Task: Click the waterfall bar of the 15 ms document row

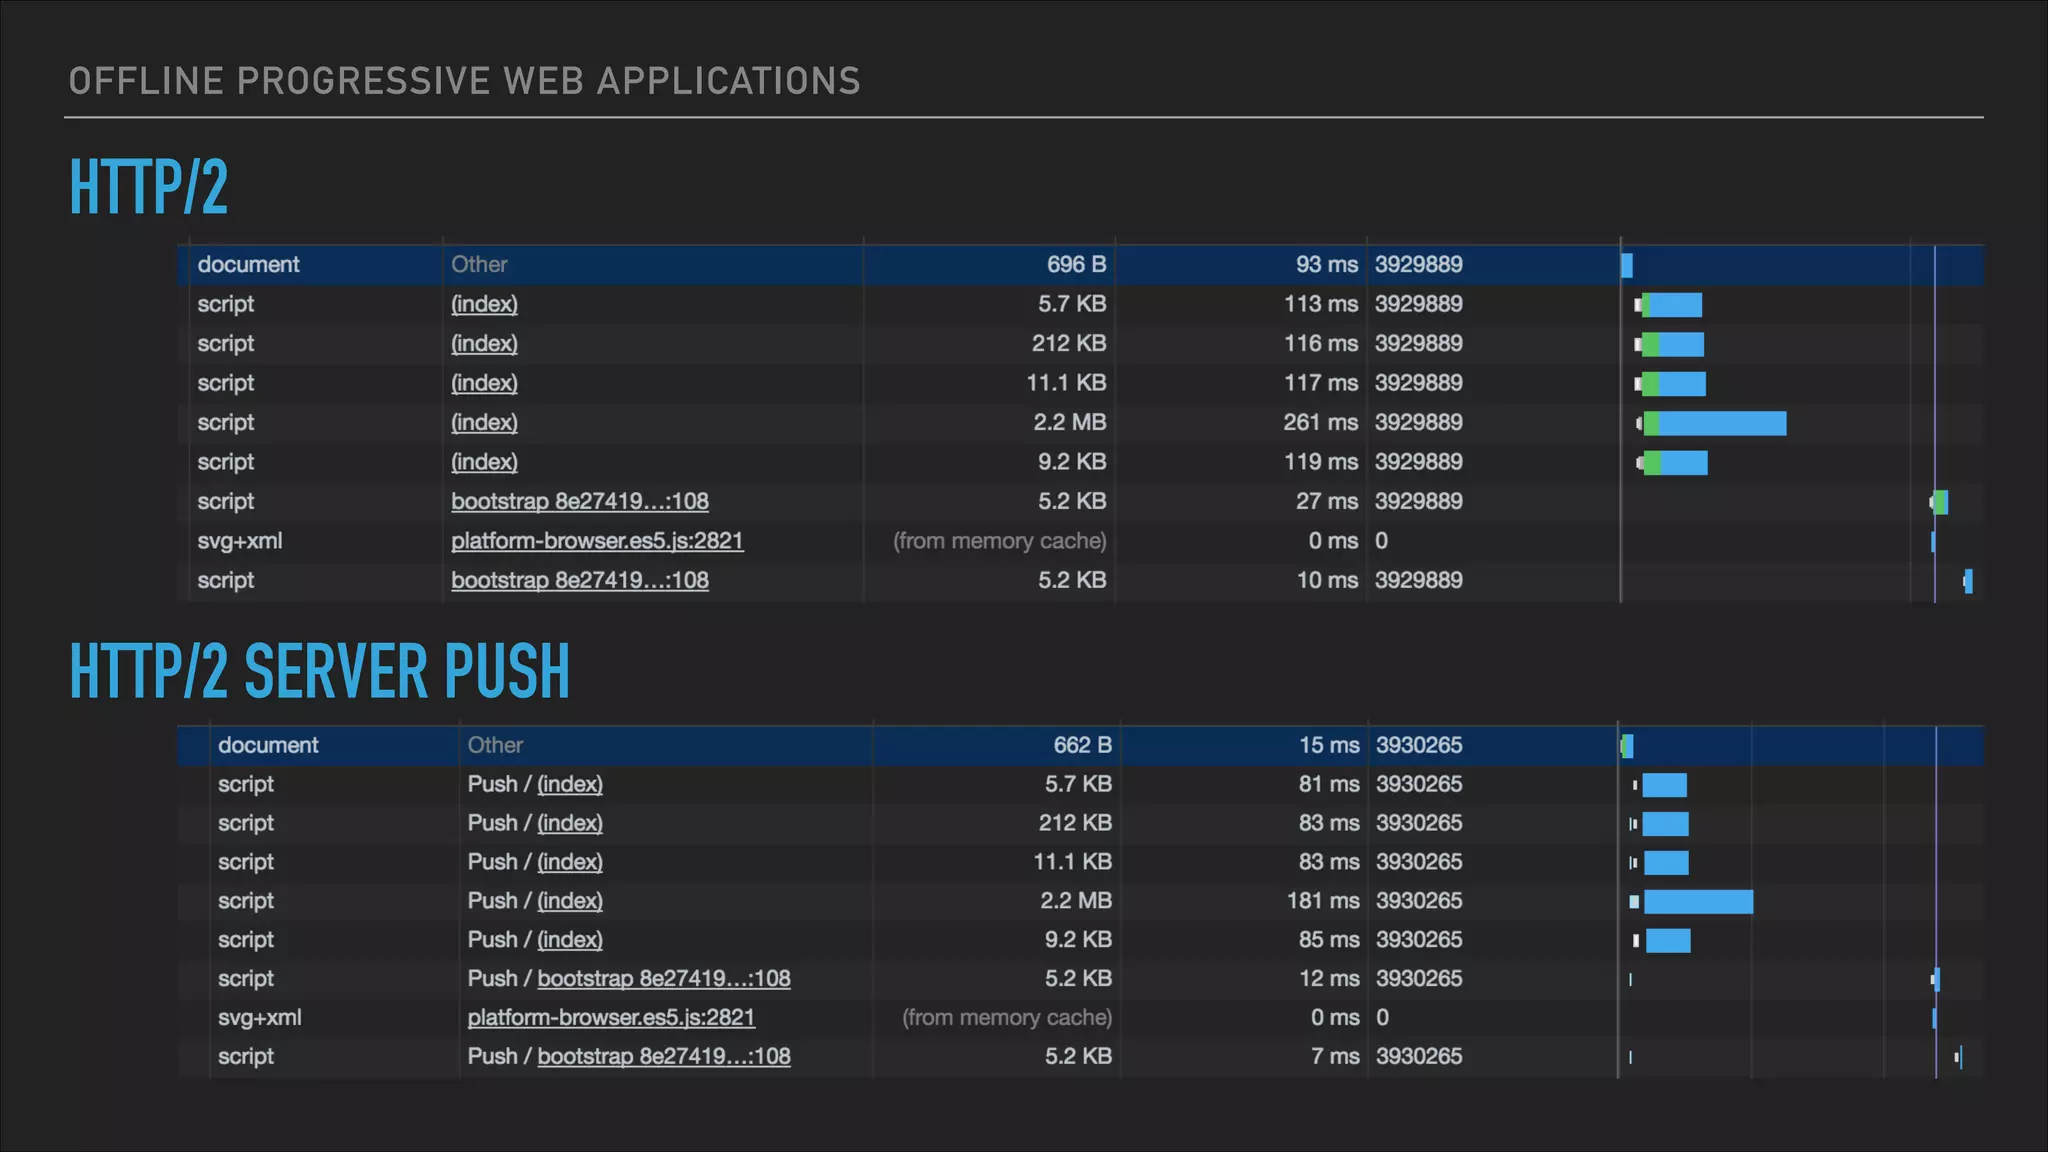Action: tap(1627, 746)
